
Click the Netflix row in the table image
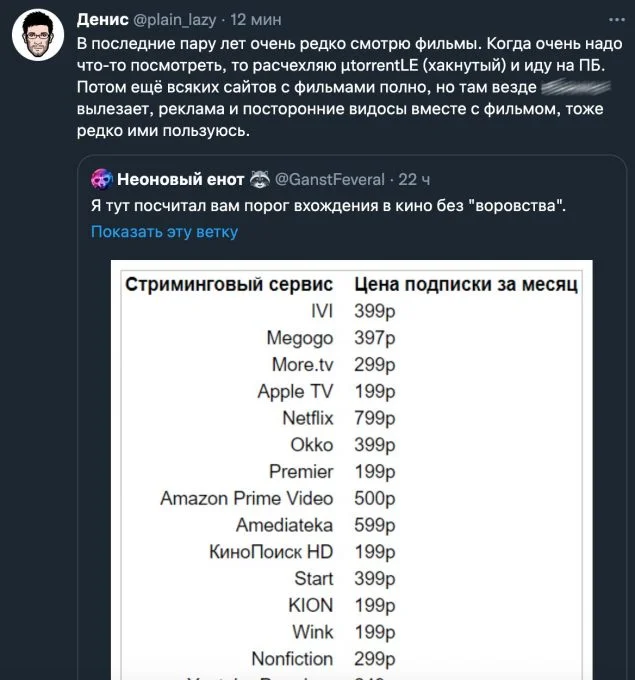(352, 418)
